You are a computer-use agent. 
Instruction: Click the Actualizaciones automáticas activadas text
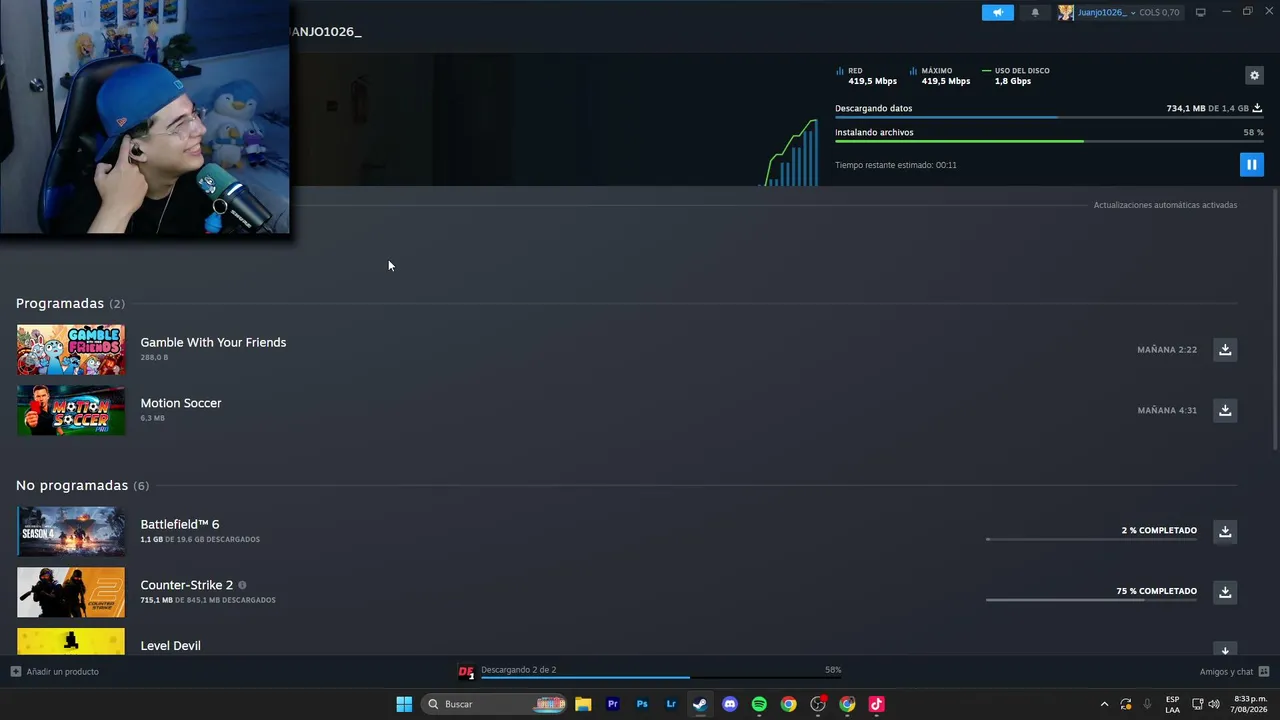click(1165, 205)
